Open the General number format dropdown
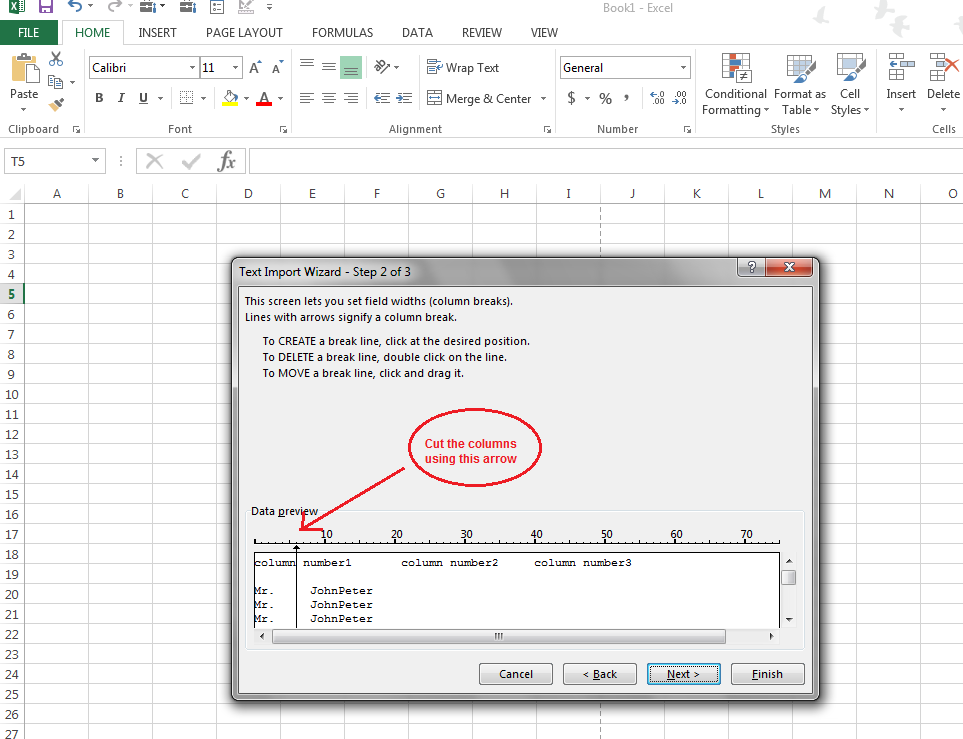Image resolution: width=963 pixels, height=739 pixels. pyautogui.click(x=681, y=67)
